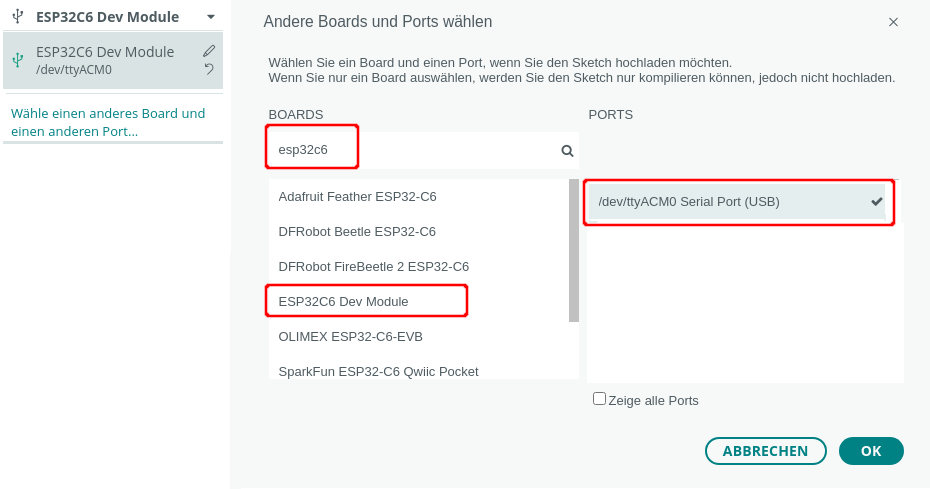Click the boards search field containing esp32c6
Viewport: 930px width, 489px height.
coord(410,151)
